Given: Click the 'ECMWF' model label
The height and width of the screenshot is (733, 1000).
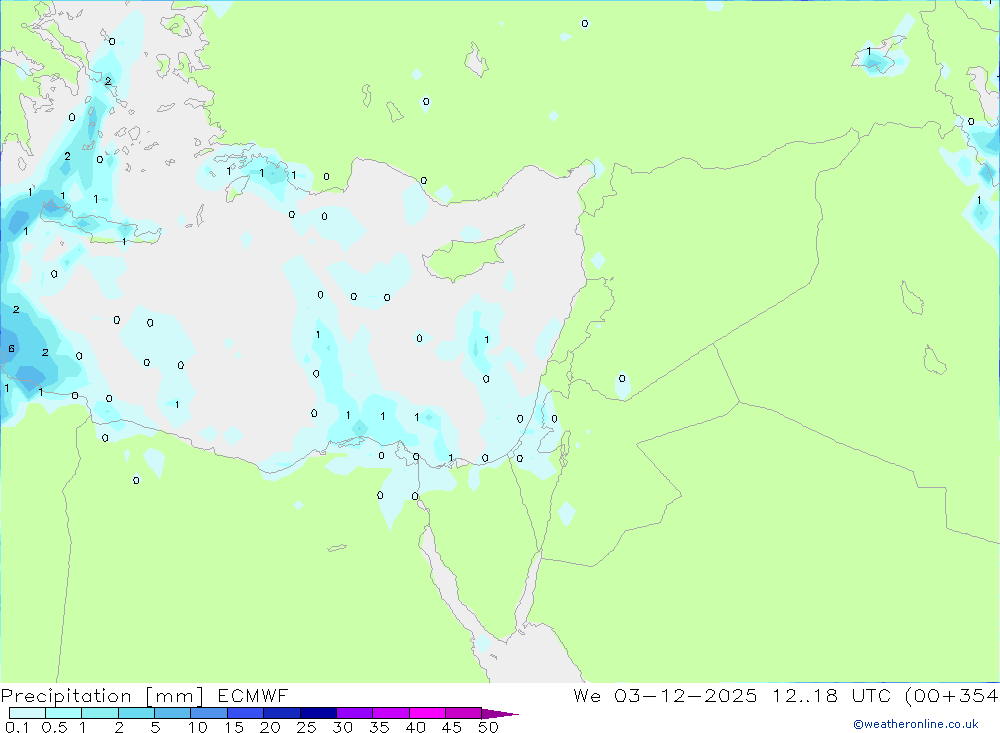Looking at the screenshot, I should (x=253, y=696).
